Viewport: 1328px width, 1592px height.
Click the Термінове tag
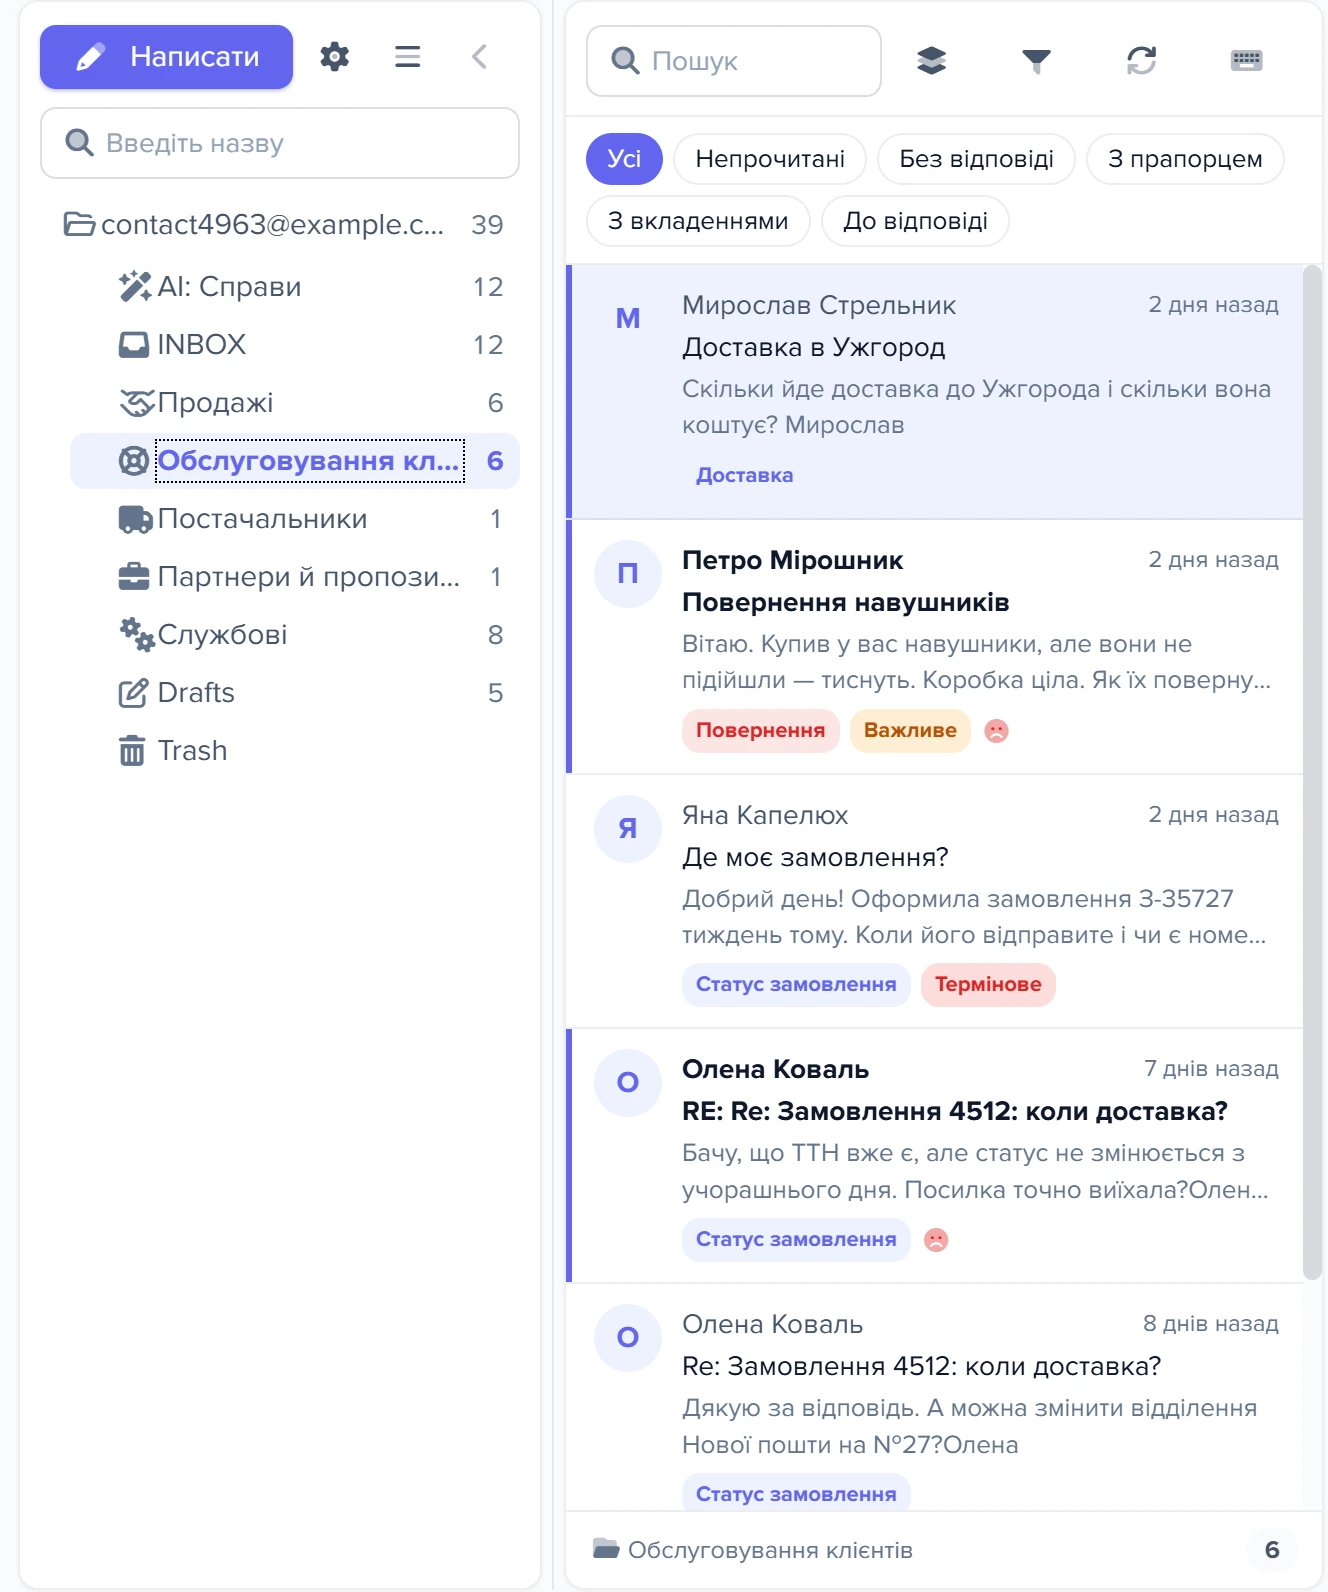coord(988,985)
